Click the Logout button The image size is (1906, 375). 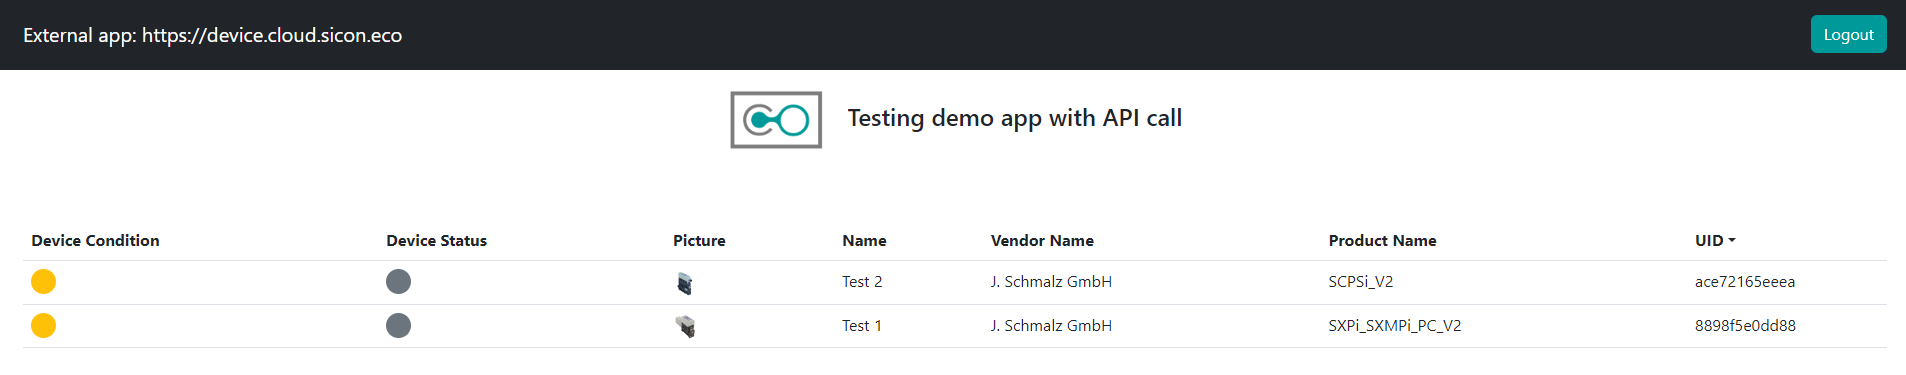coord(1848,34)
